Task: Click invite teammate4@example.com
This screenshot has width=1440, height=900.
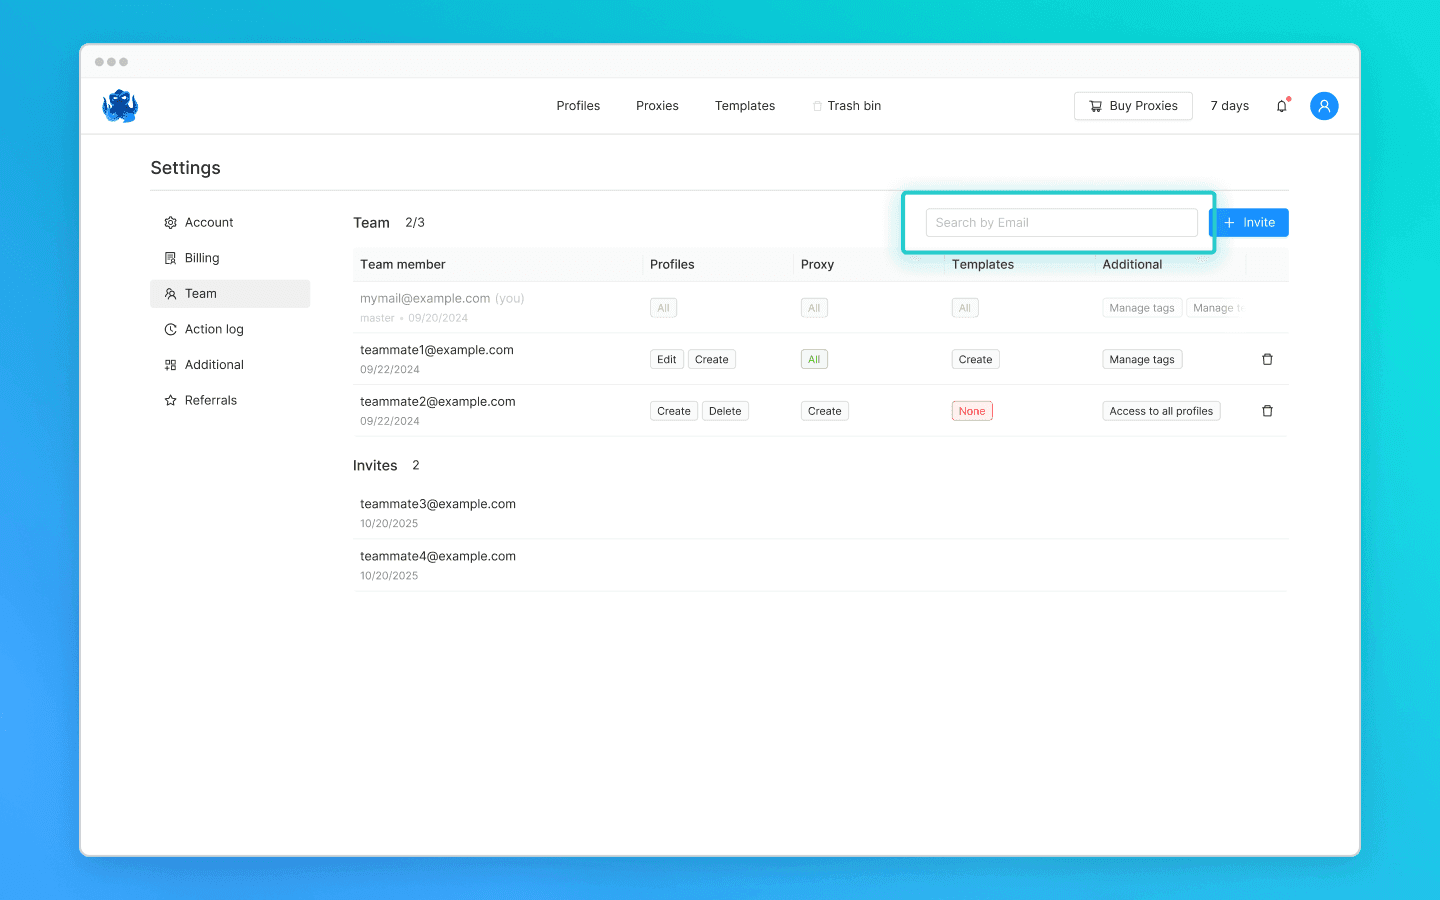Action: [438, 556]
